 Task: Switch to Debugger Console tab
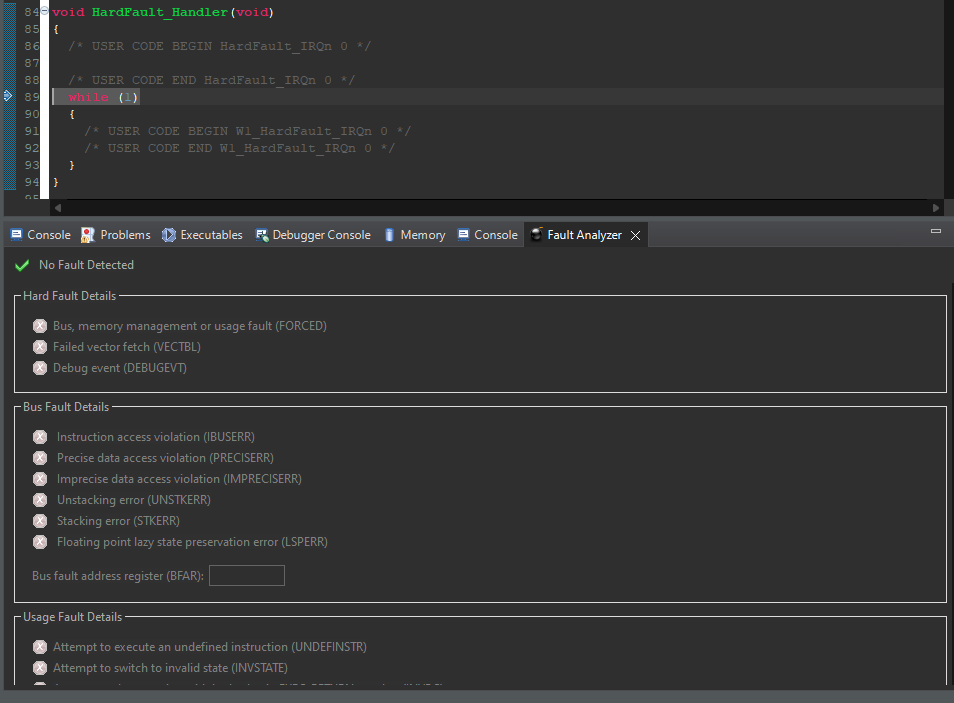pyautogui.click(x=313, y=235)
